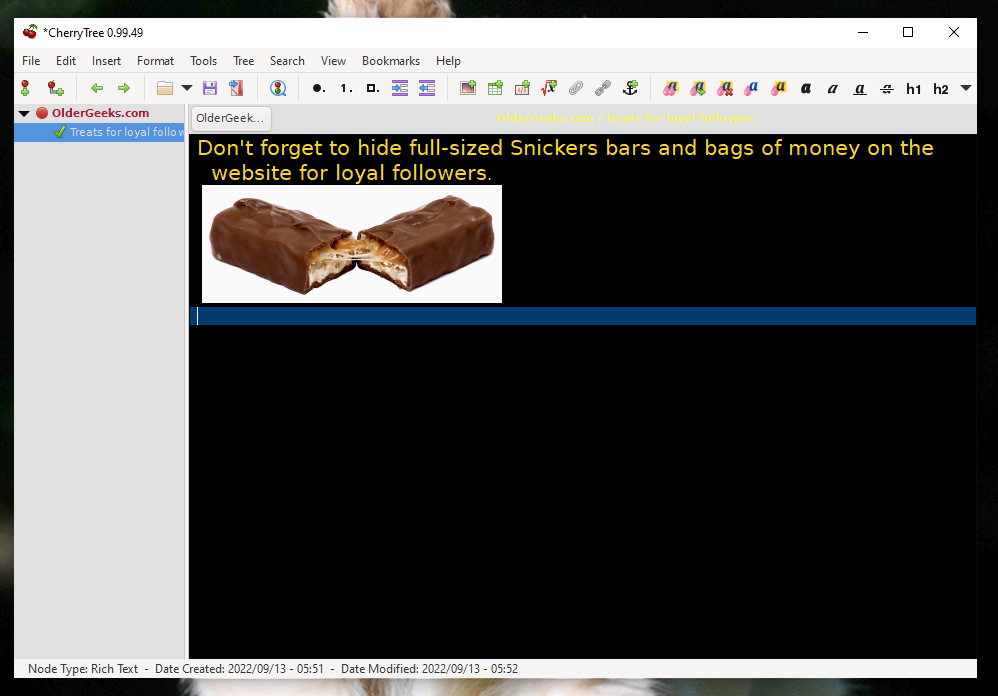Go forward to next node
This screenshot has height=696, width=998.
coord(124,88)
